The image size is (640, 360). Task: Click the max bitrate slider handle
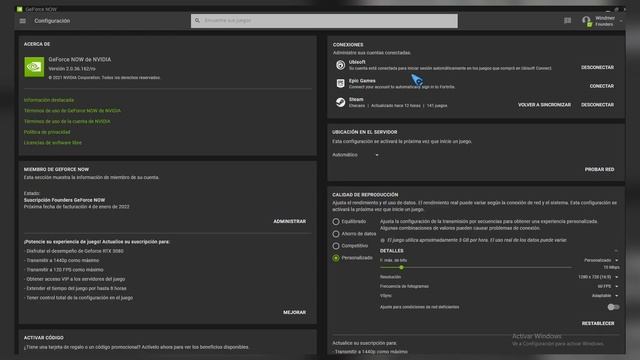point(402,267)
